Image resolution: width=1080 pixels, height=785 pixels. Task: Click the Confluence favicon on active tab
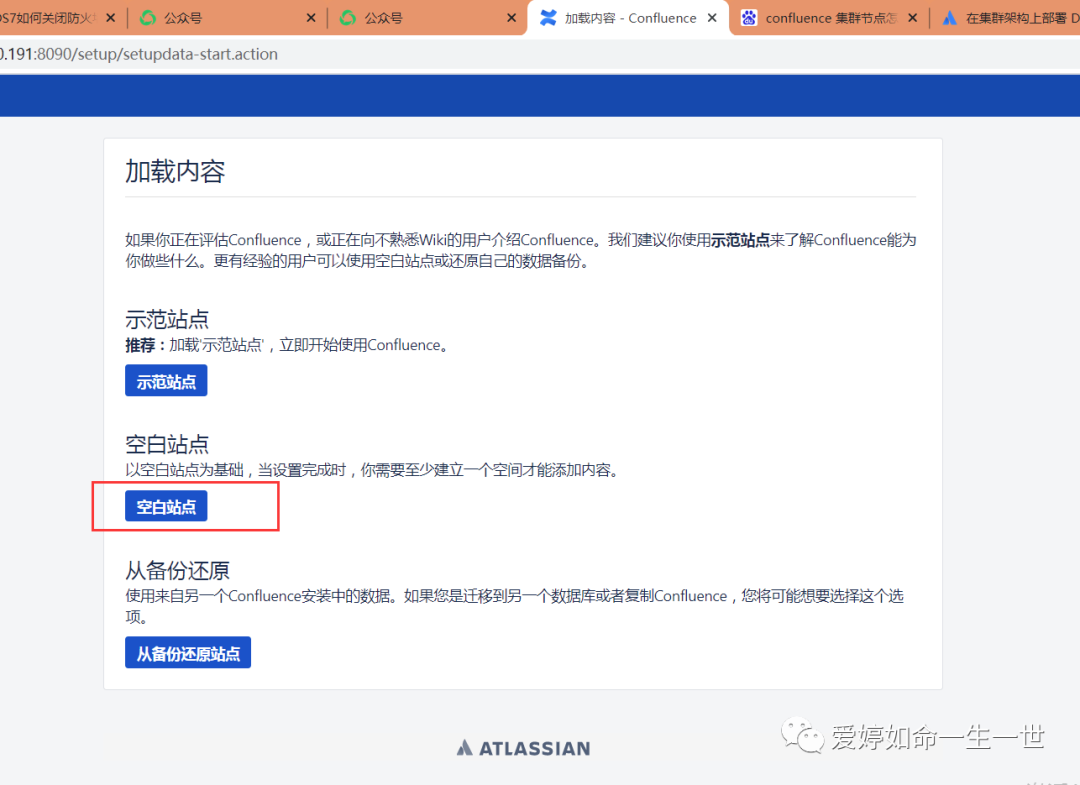548,18
